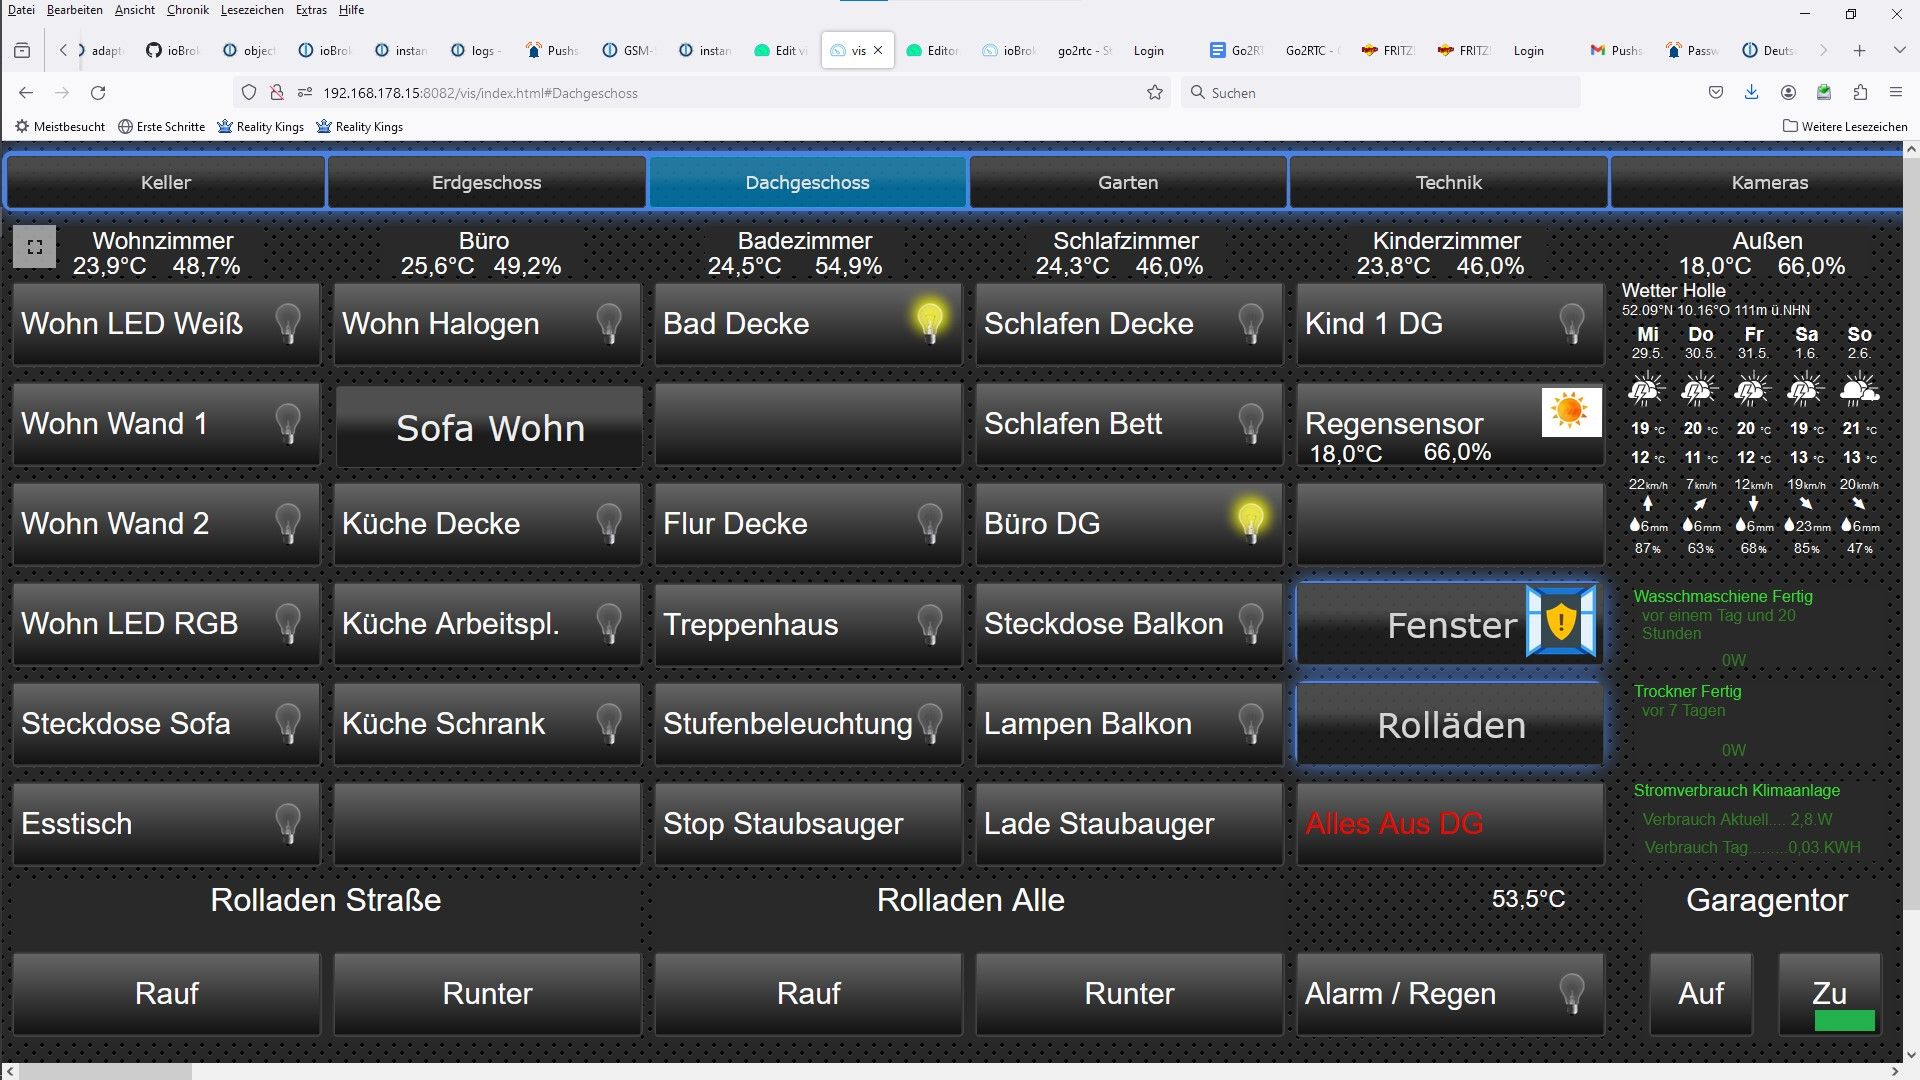This screenshot has width=1920, height=1080.
Task: Open the extensions puzzle icon
Action: 1860,93
